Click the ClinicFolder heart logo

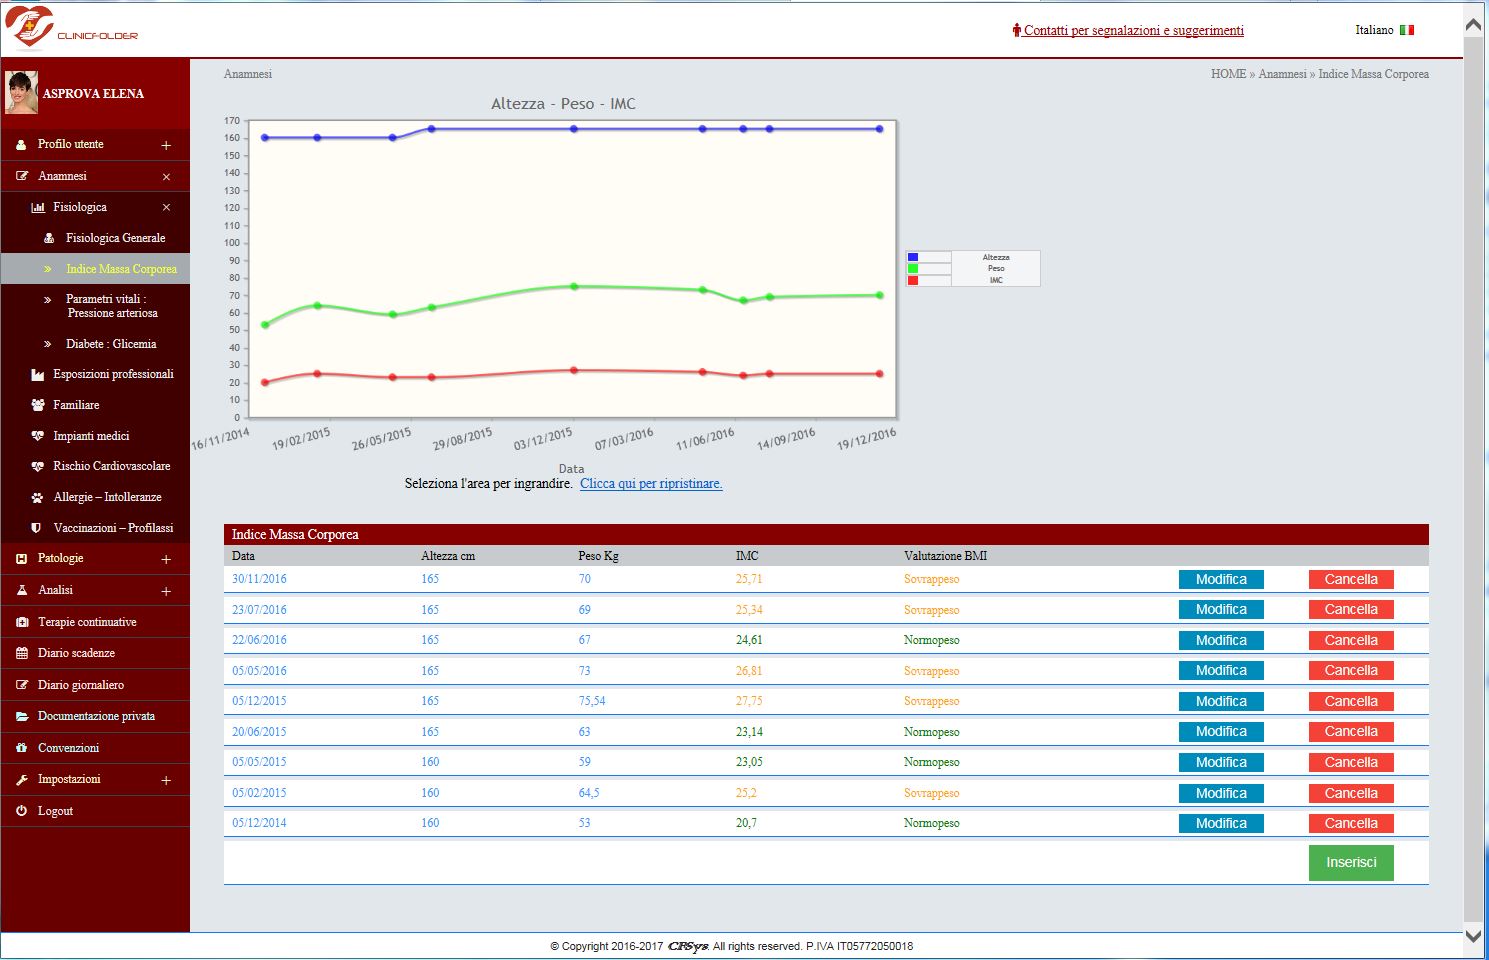pyautogui.click(x=30, y=27)
